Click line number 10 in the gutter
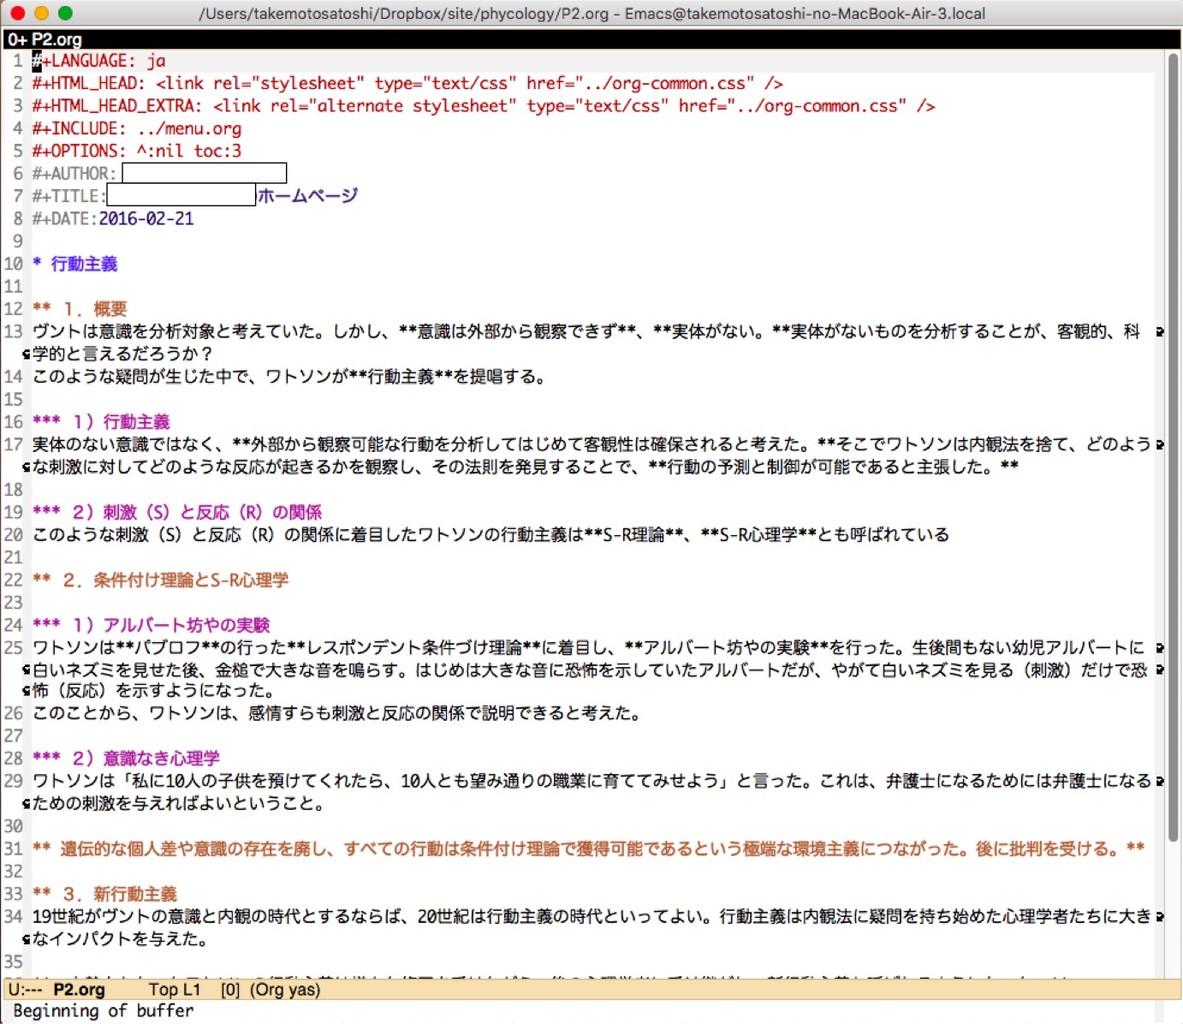Viewport: 1183px width, 1024px height. coord(13,264)
